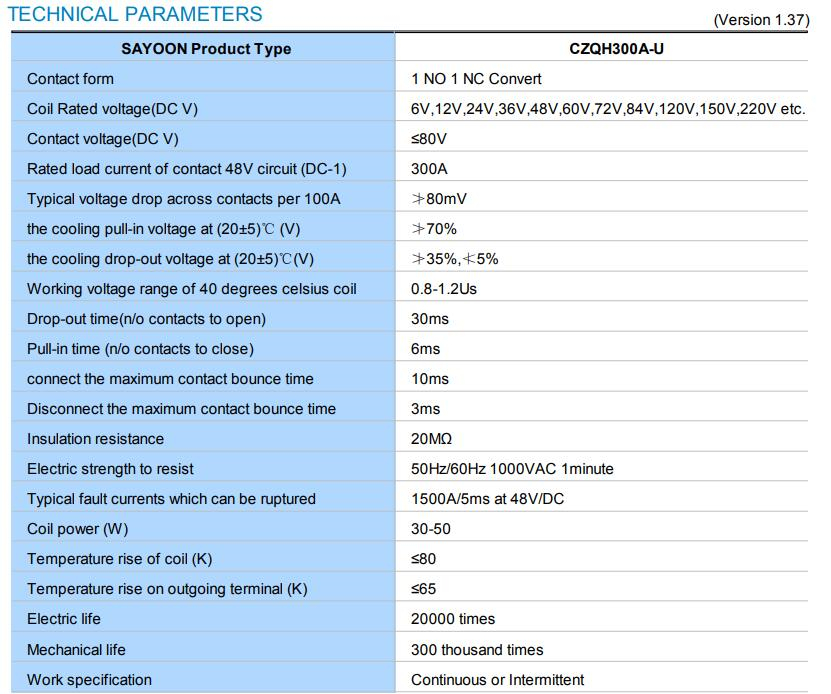Screen dimensions: 831x694
Task: Select the Work specification label
Action: pos(89,680)
